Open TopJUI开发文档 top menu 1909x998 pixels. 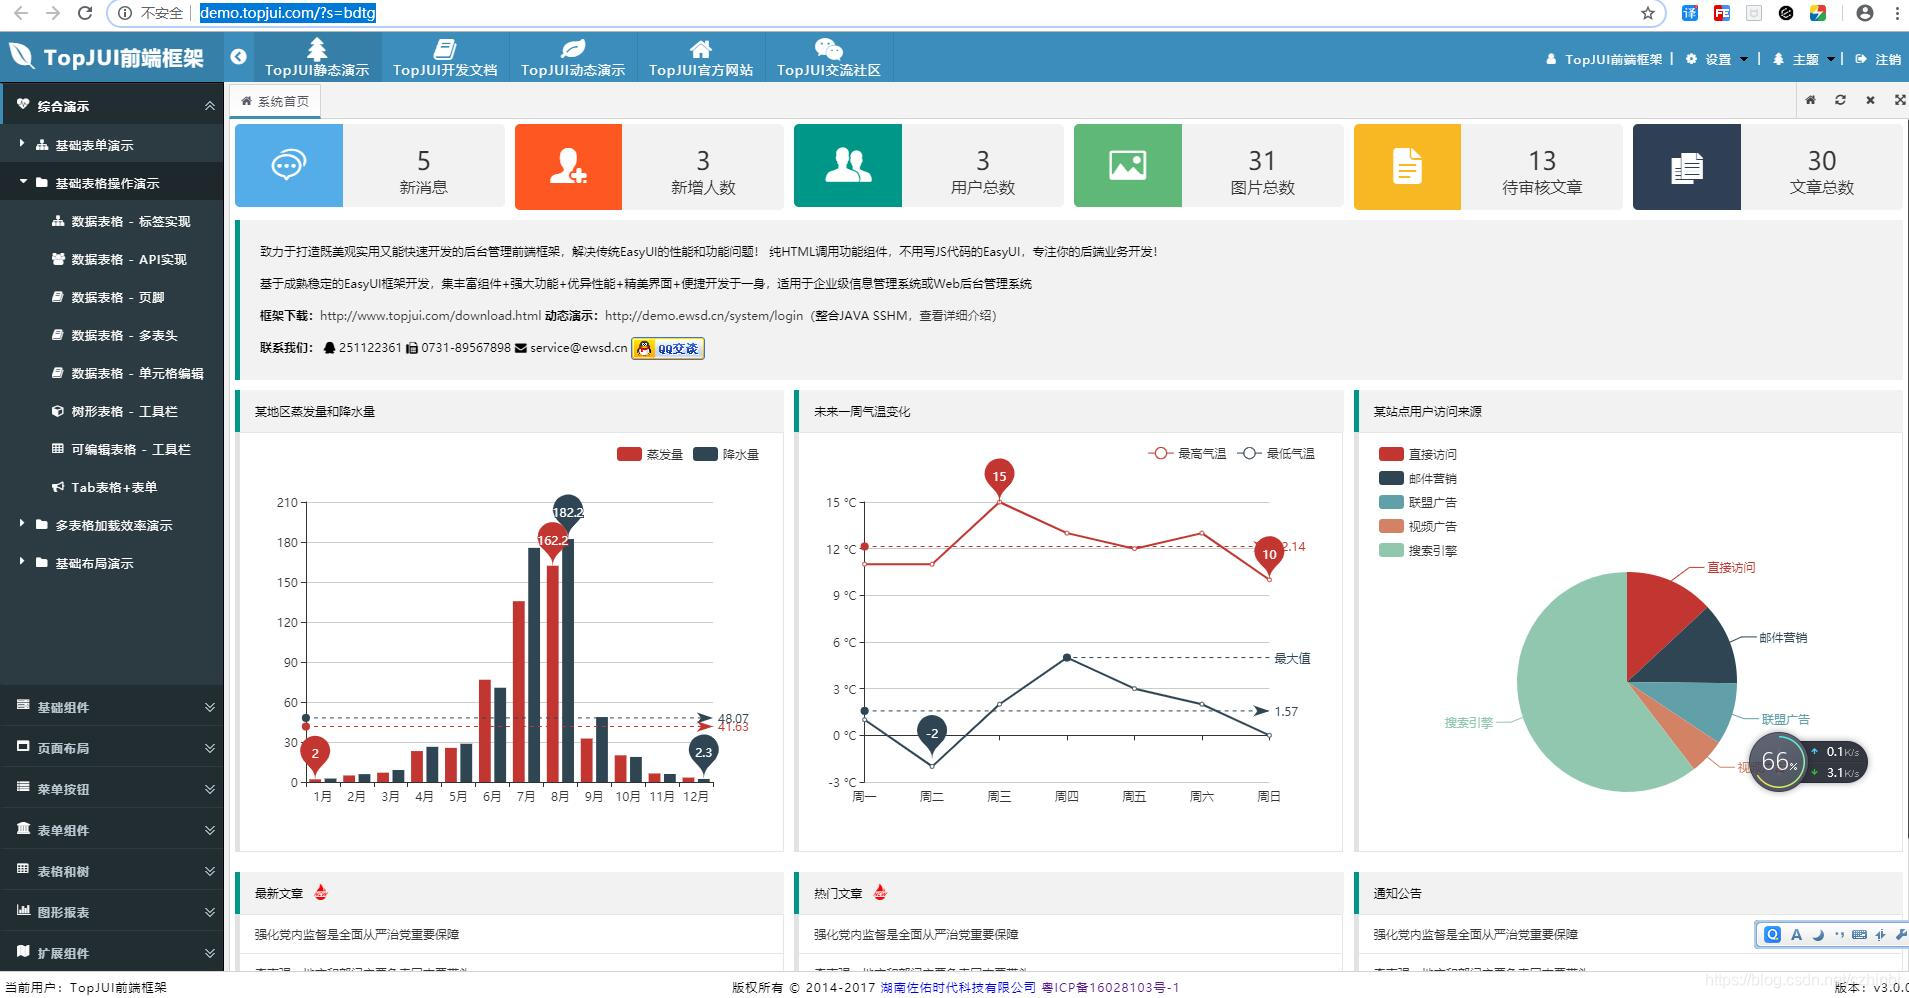[x=445, y=57]
